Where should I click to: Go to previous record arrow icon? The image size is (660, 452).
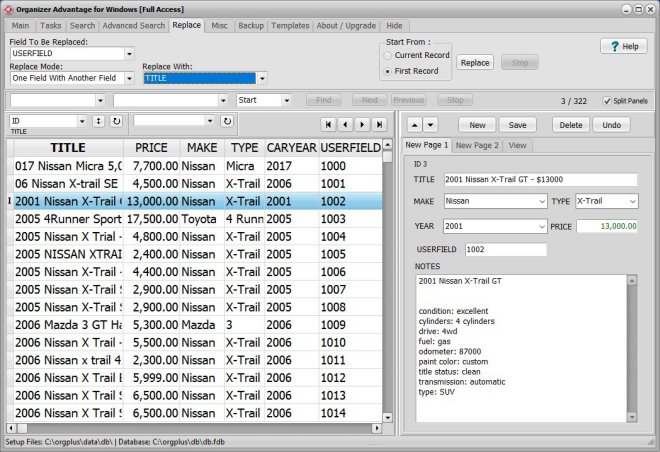(x=345, y=124)
